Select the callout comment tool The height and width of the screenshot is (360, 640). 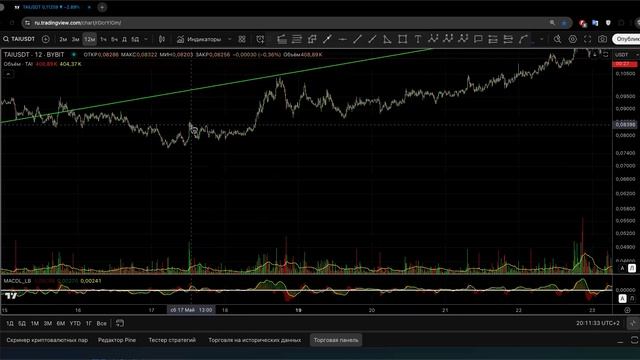(x=478, y=39)
